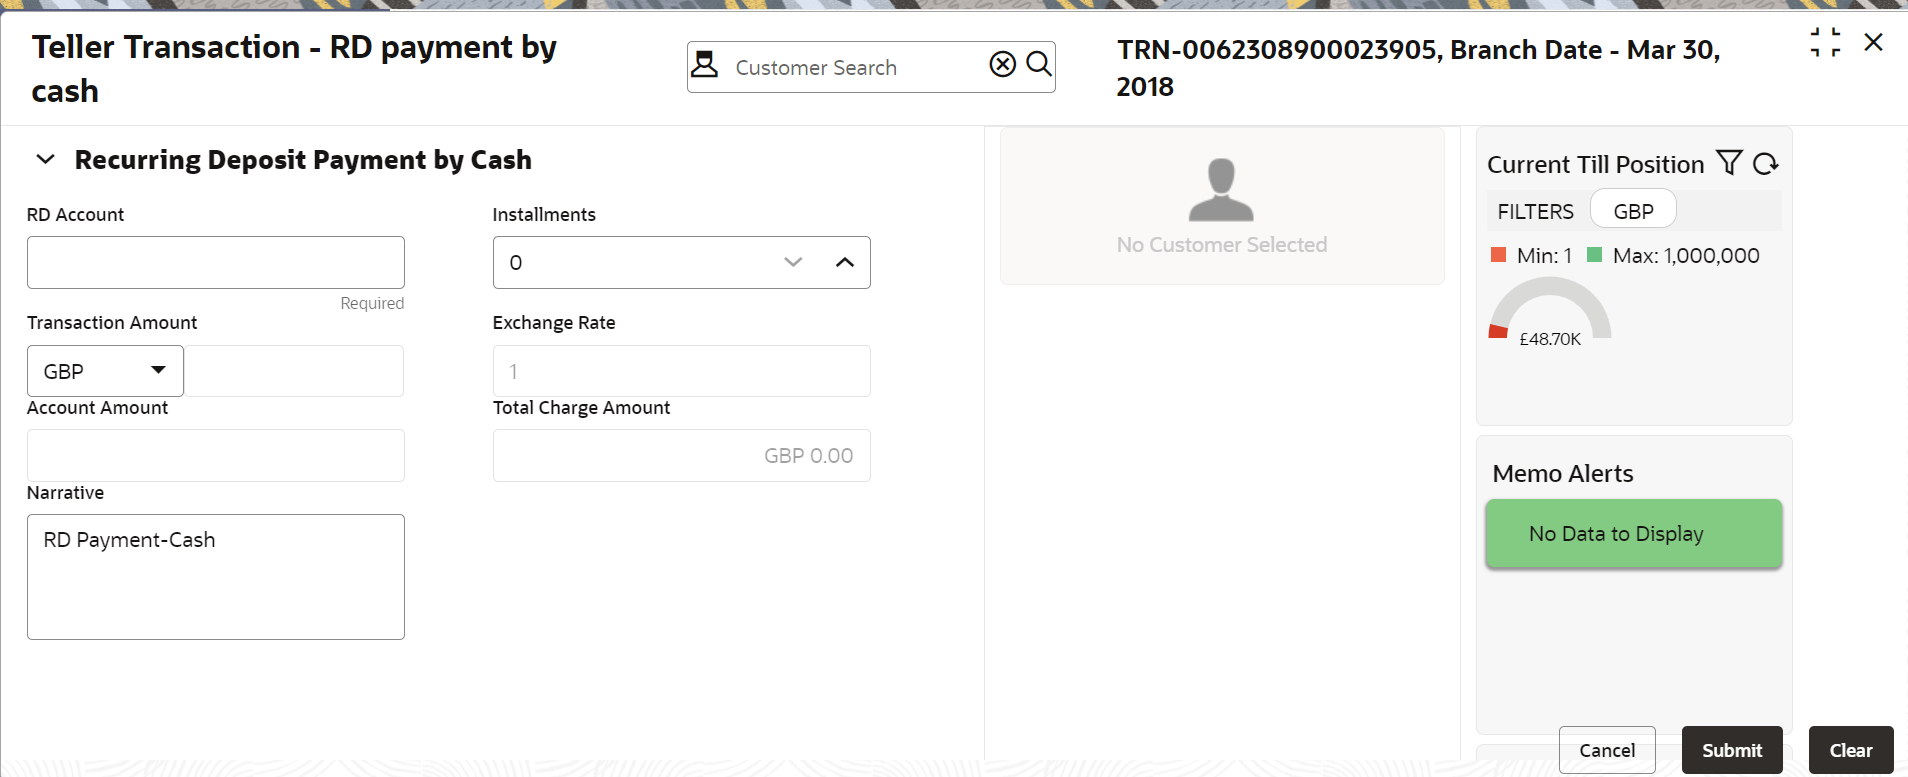Refresh the Current Till Position widget
Screen dimensions: 1908x777
[x=1766, y=163]
